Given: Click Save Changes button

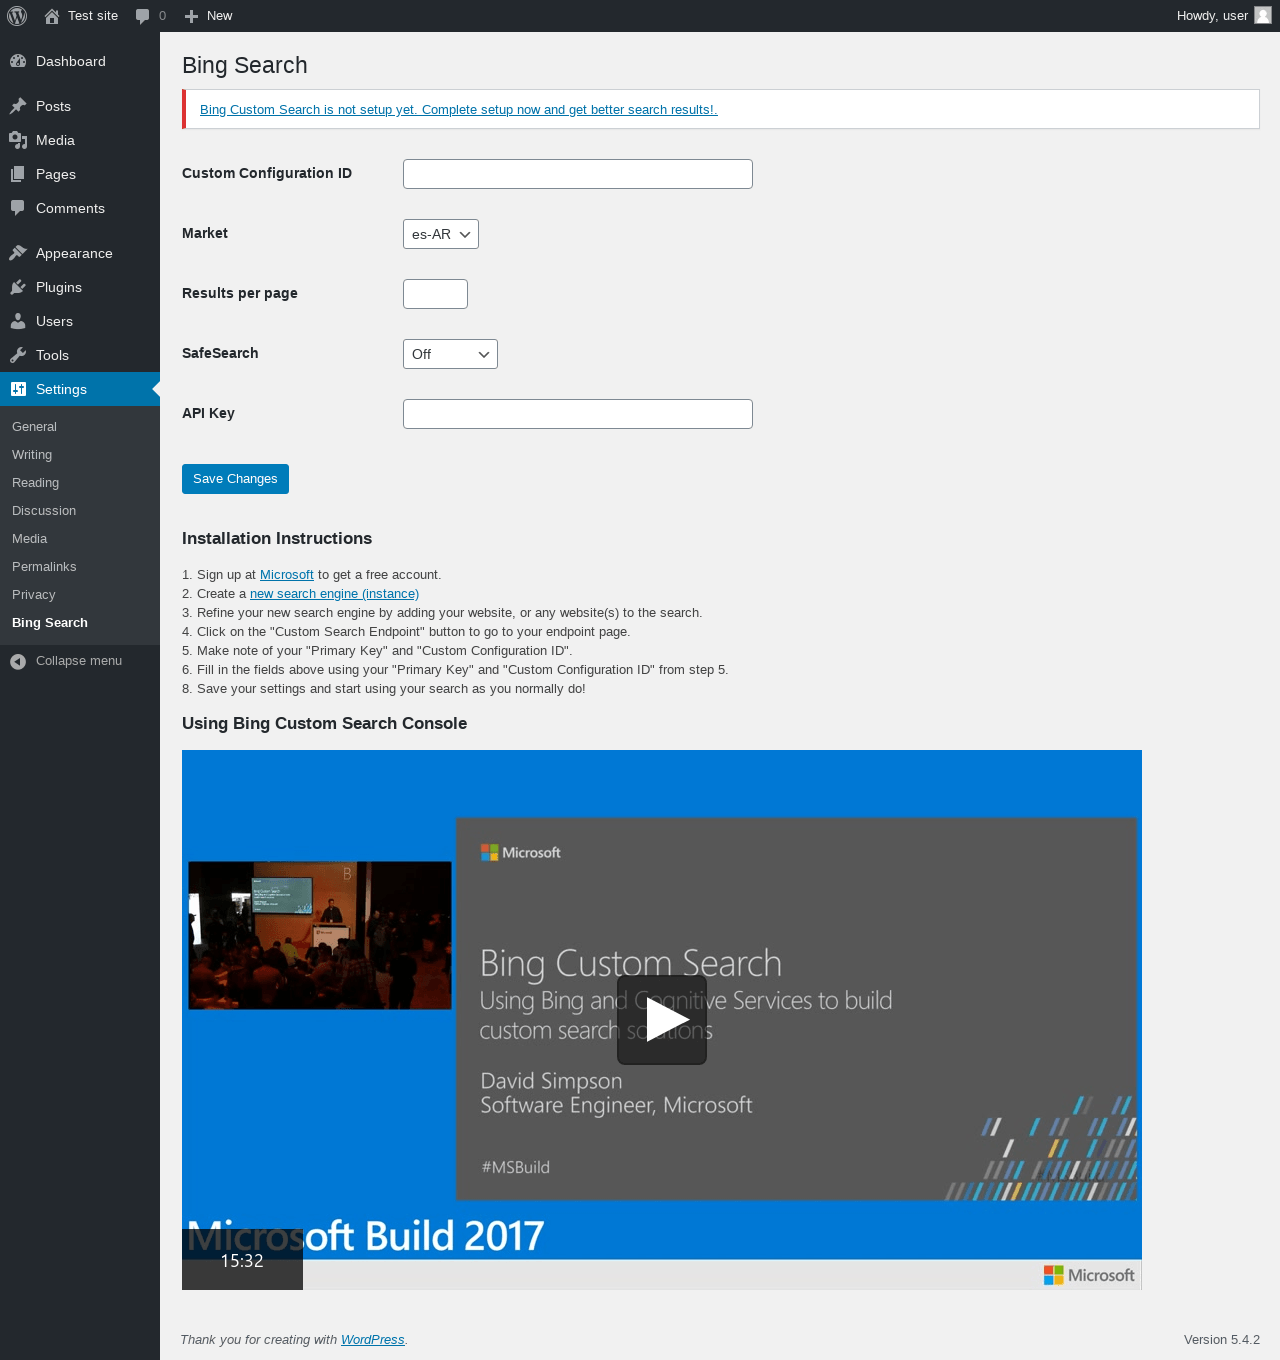Looking at the screenshot, I should [235, 479].
